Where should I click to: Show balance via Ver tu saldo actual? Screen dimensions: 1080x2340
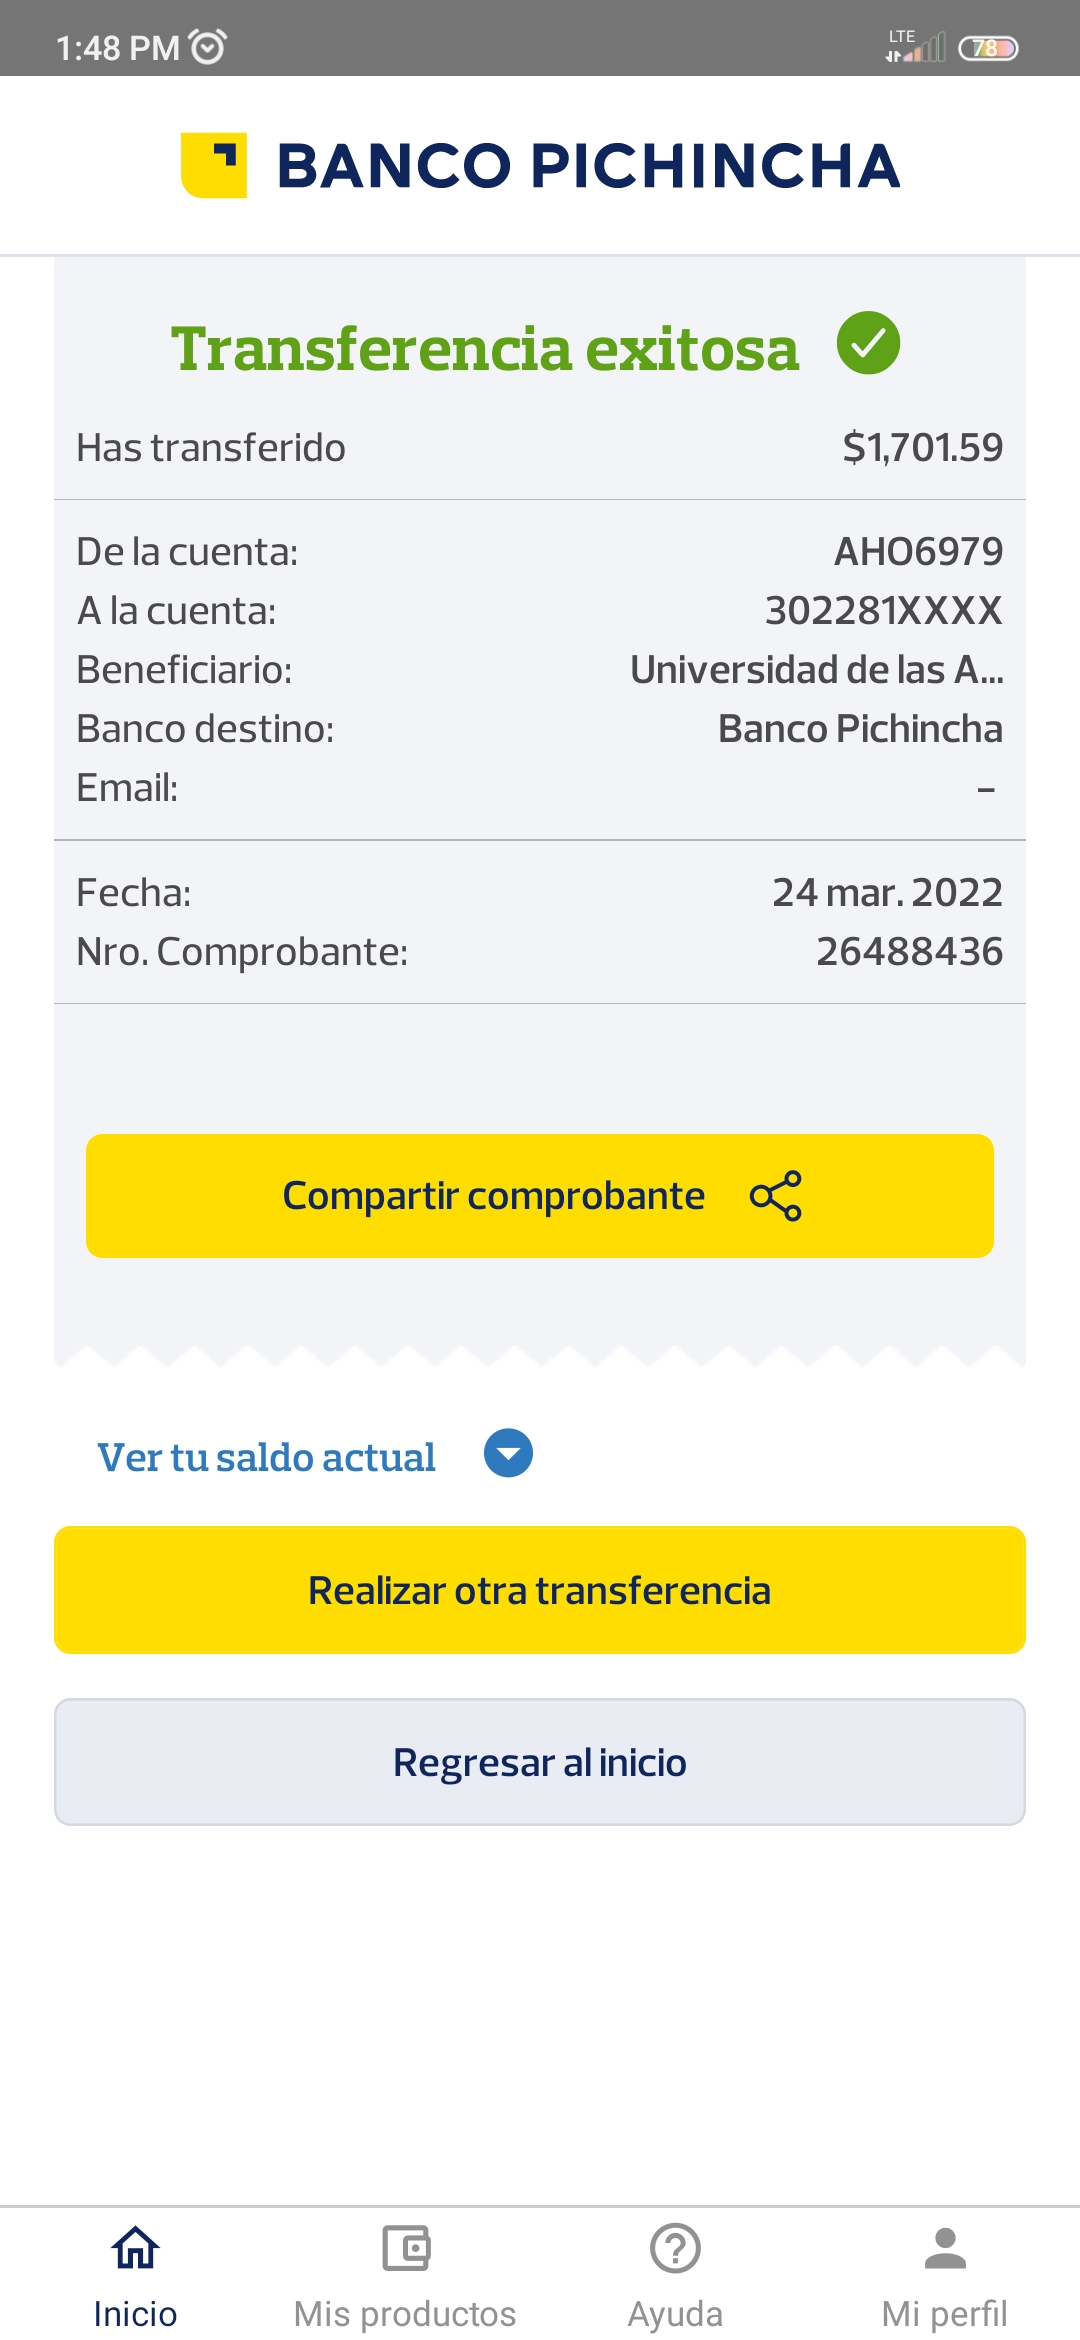(266, 1457)
